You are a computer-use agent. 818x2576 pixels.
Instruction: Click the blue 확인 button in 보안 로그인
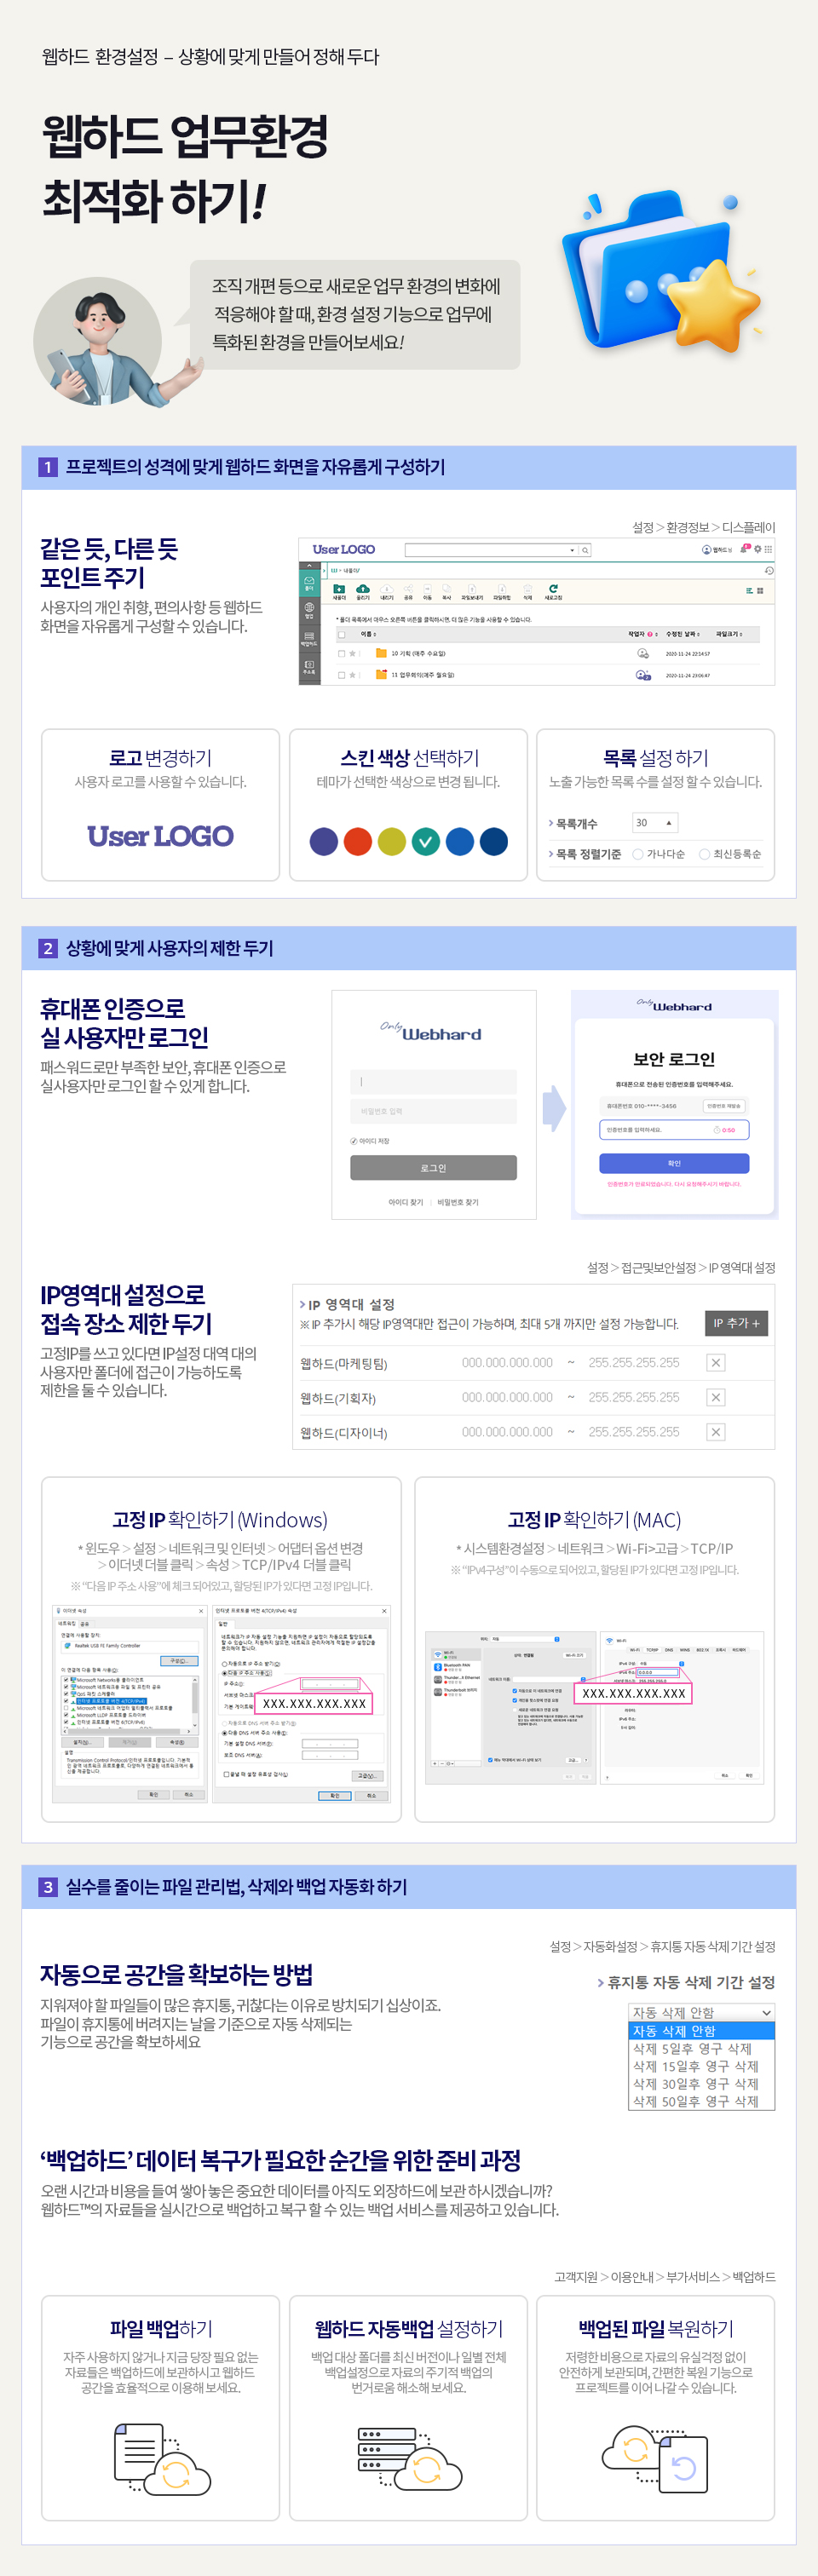(674, 1163)
